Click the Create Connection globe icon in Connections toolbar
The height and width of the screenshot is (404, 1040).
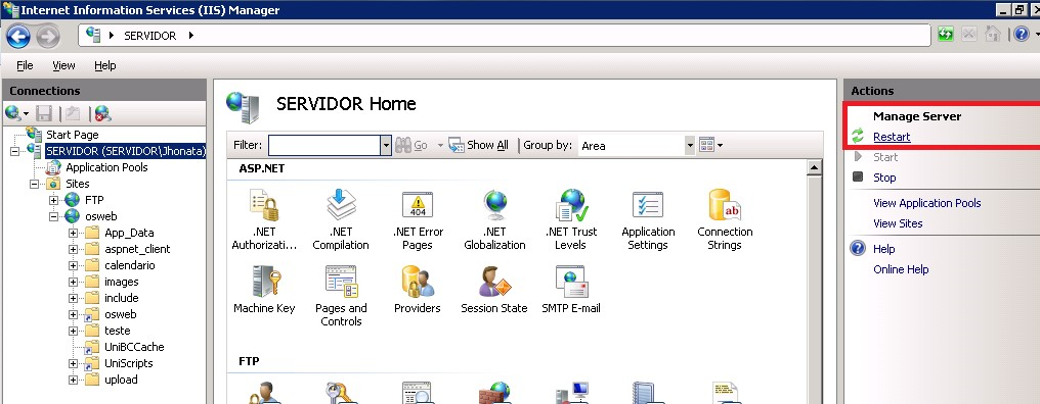pos(13,113)
